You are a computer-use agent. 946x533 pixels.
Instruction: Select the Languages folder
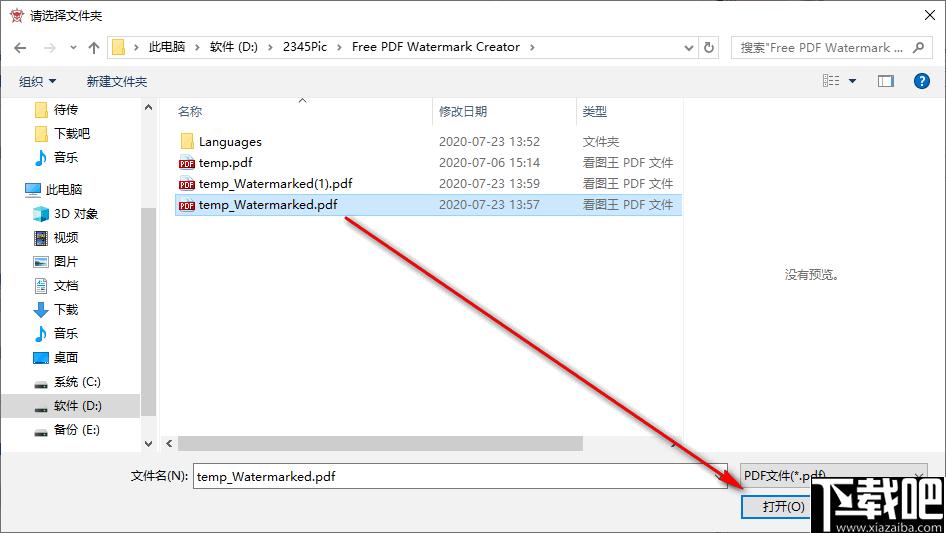click(x=230, y=142)
